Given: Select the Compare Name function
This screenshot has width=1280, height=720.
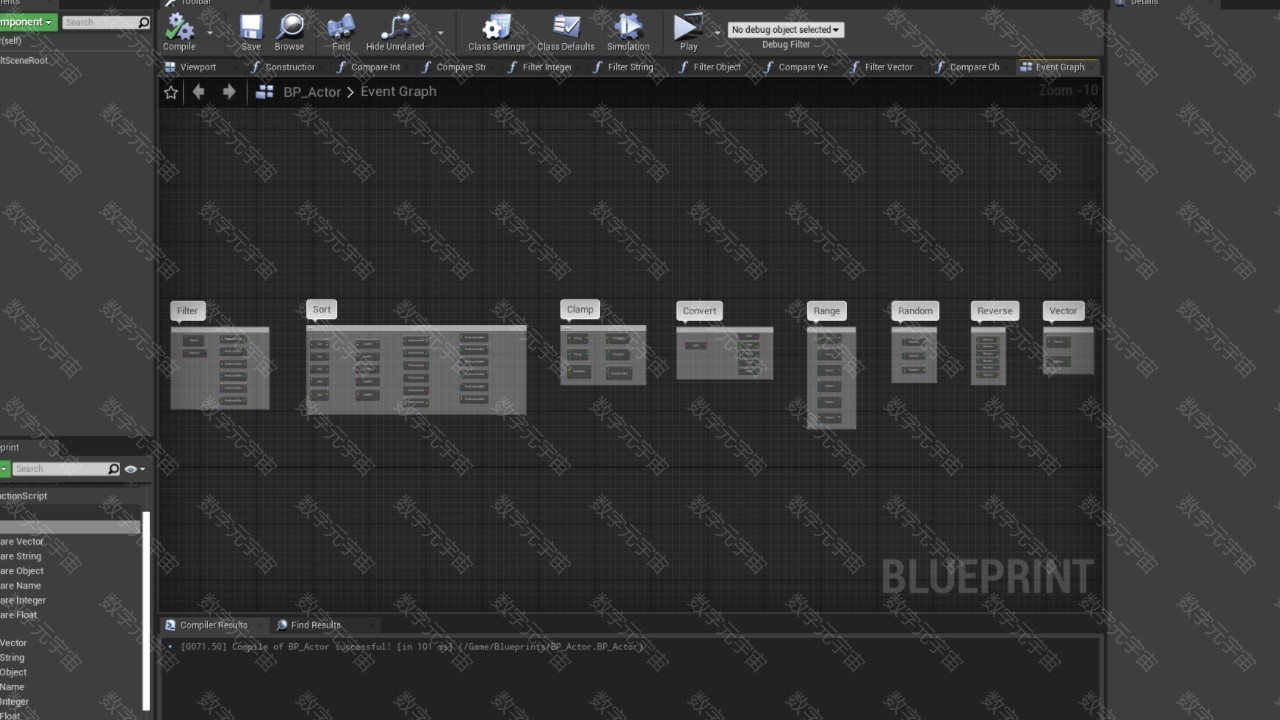Looking at the screenshot, I should click(x=21, y=586).
